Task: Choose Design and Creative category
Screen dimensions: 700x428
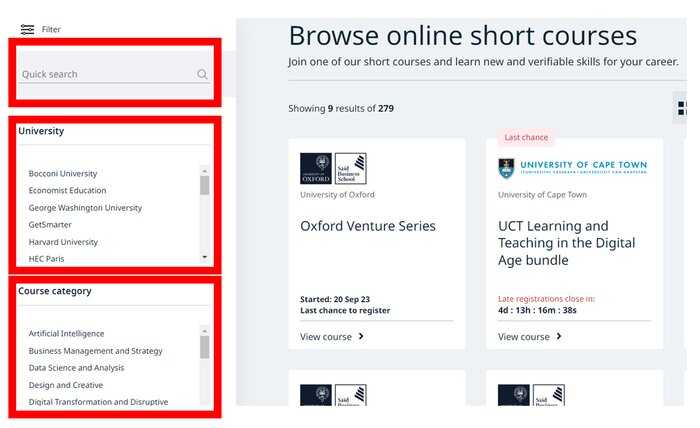Action: click(66, 385)
